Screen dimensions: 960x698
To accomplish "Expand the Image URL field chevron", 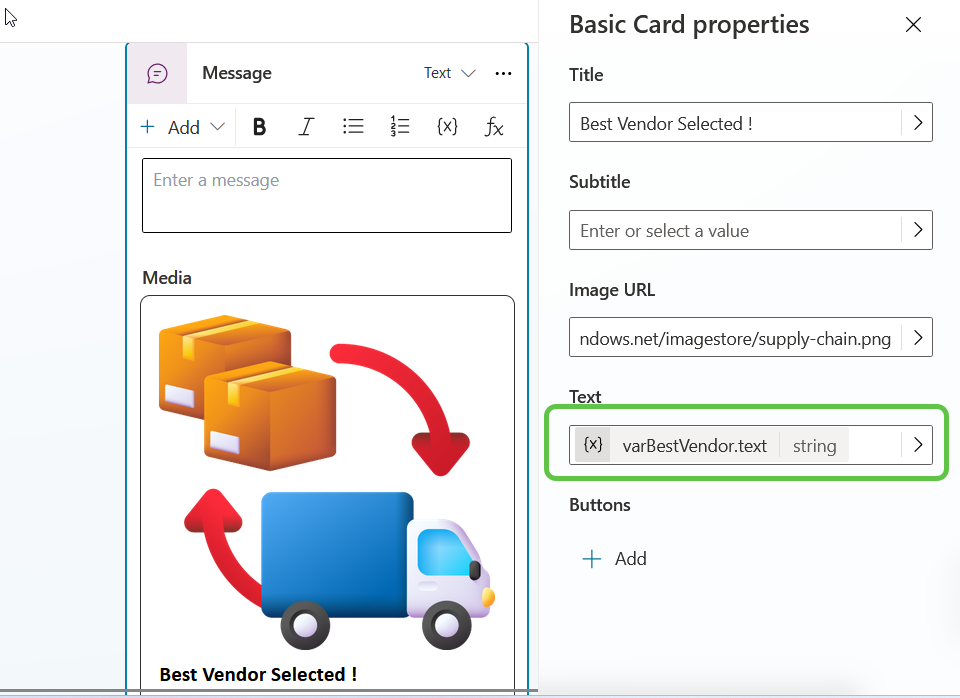I will tap(917, 337).
